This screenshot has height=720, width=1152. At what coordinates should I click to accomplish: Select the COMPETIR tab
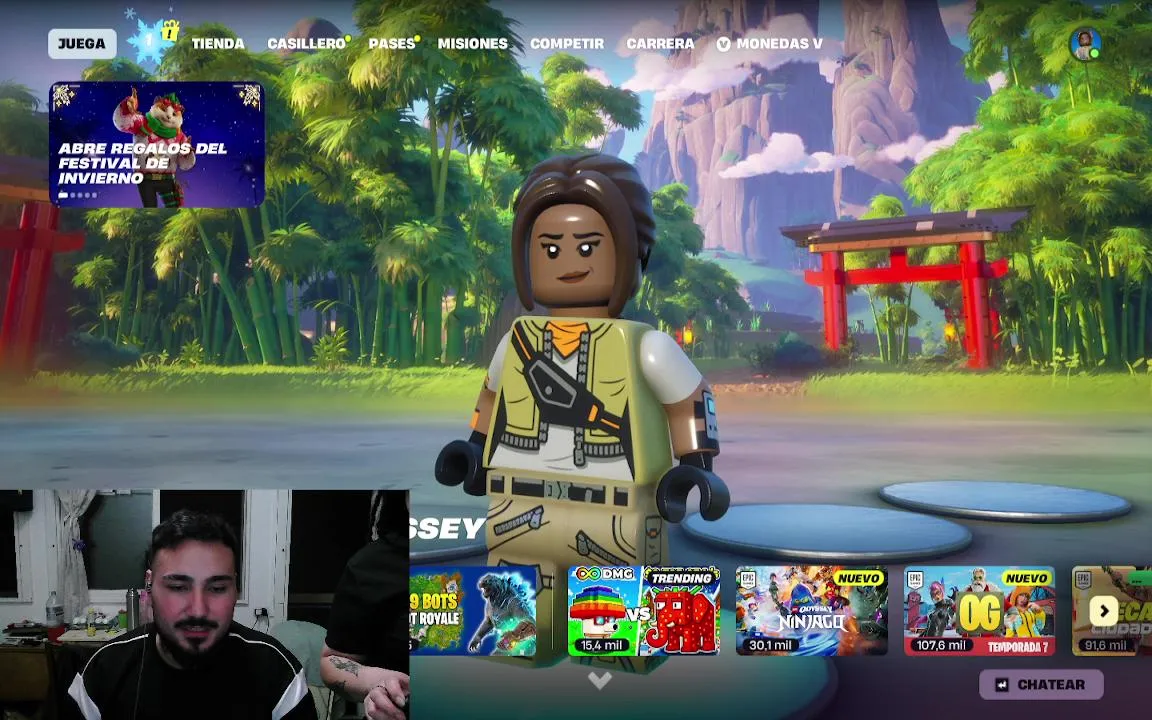pos(566,43)
